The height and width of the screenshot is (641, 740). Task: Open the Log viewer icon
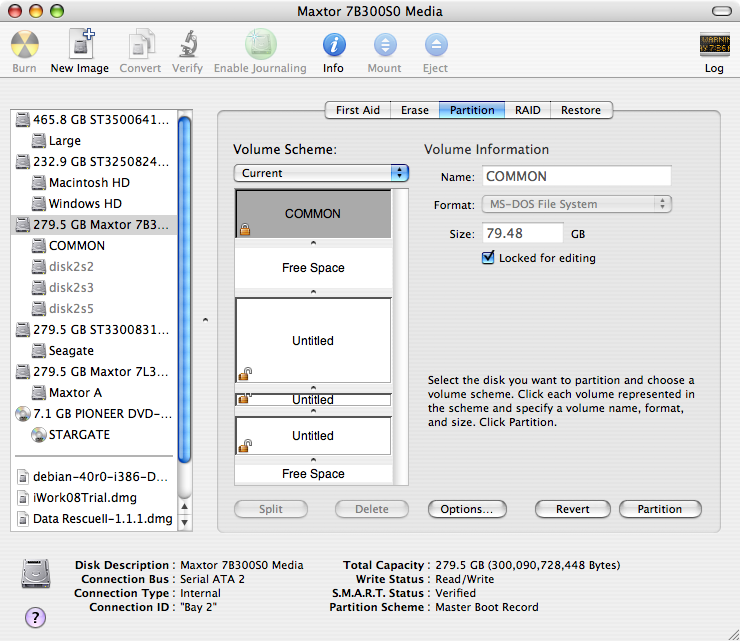(x=714, y=45)
